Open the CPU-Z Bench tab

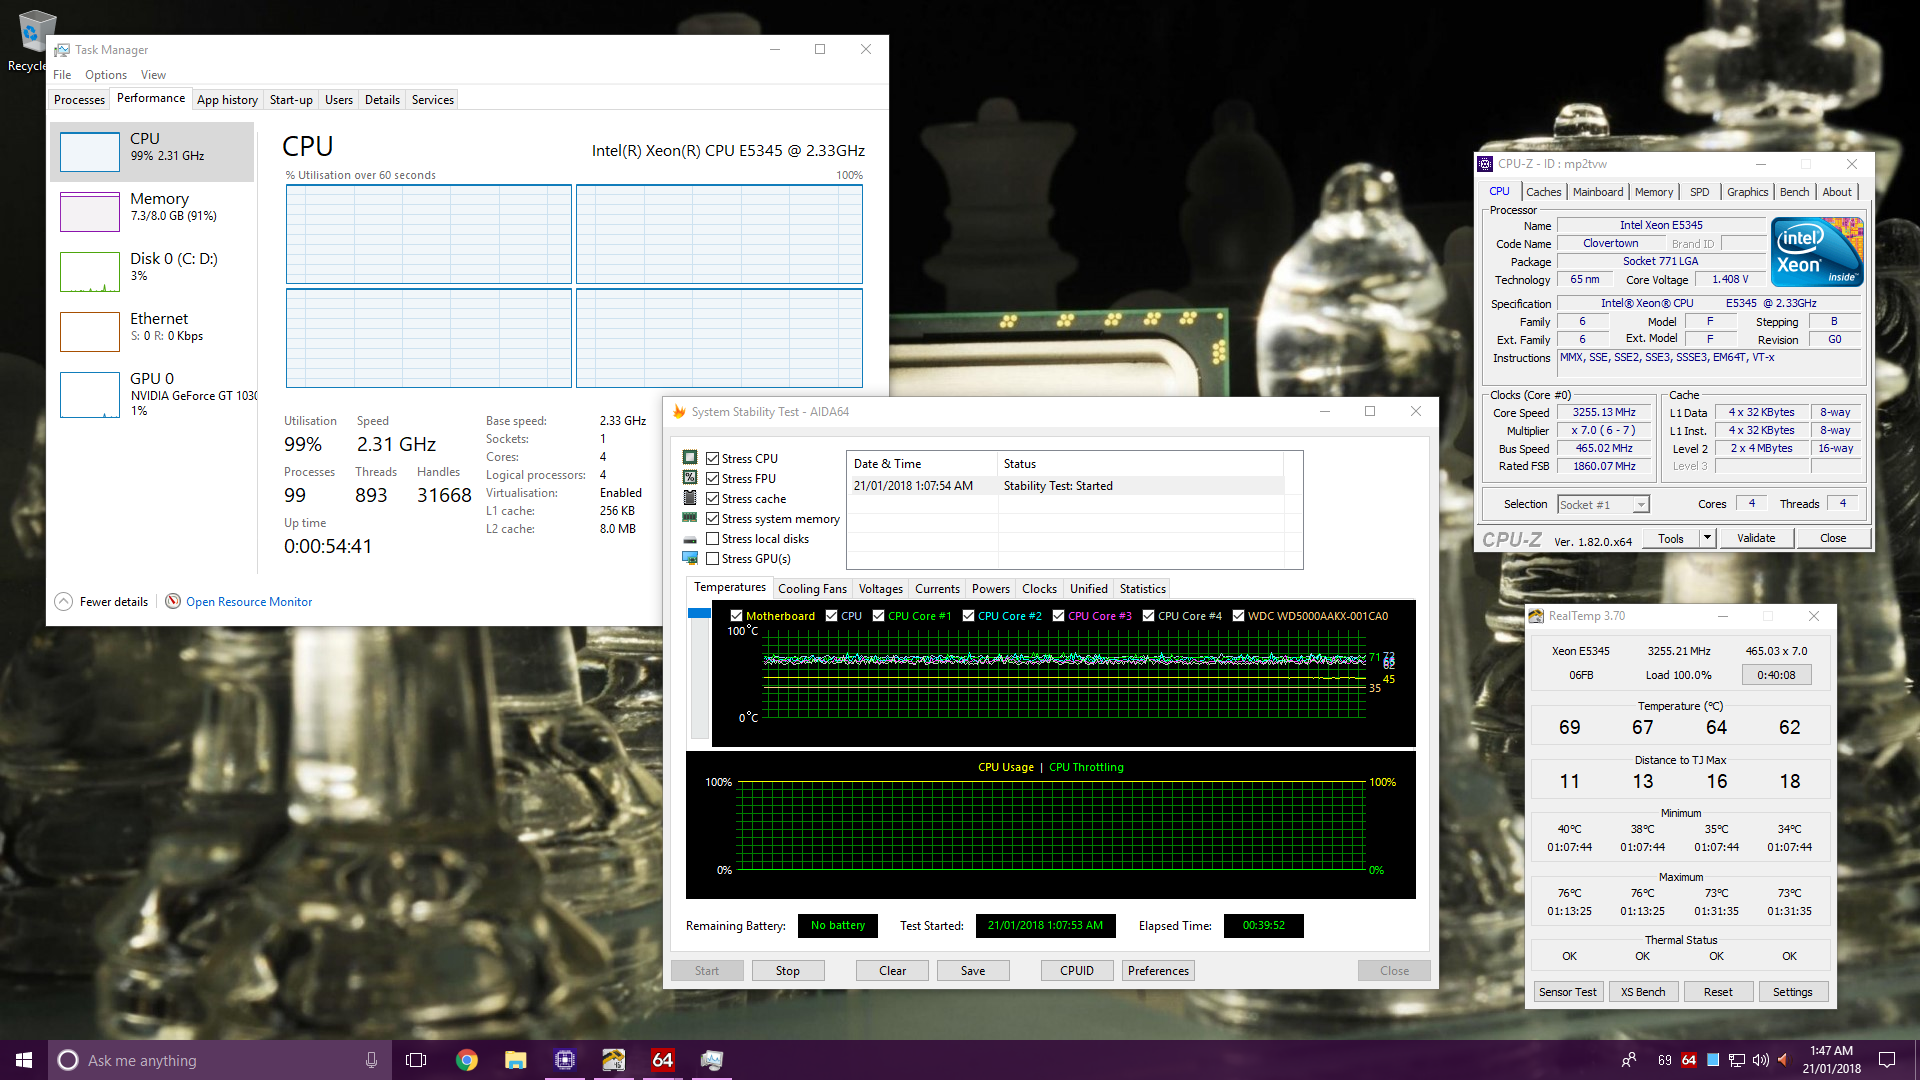coord(1794,192)
